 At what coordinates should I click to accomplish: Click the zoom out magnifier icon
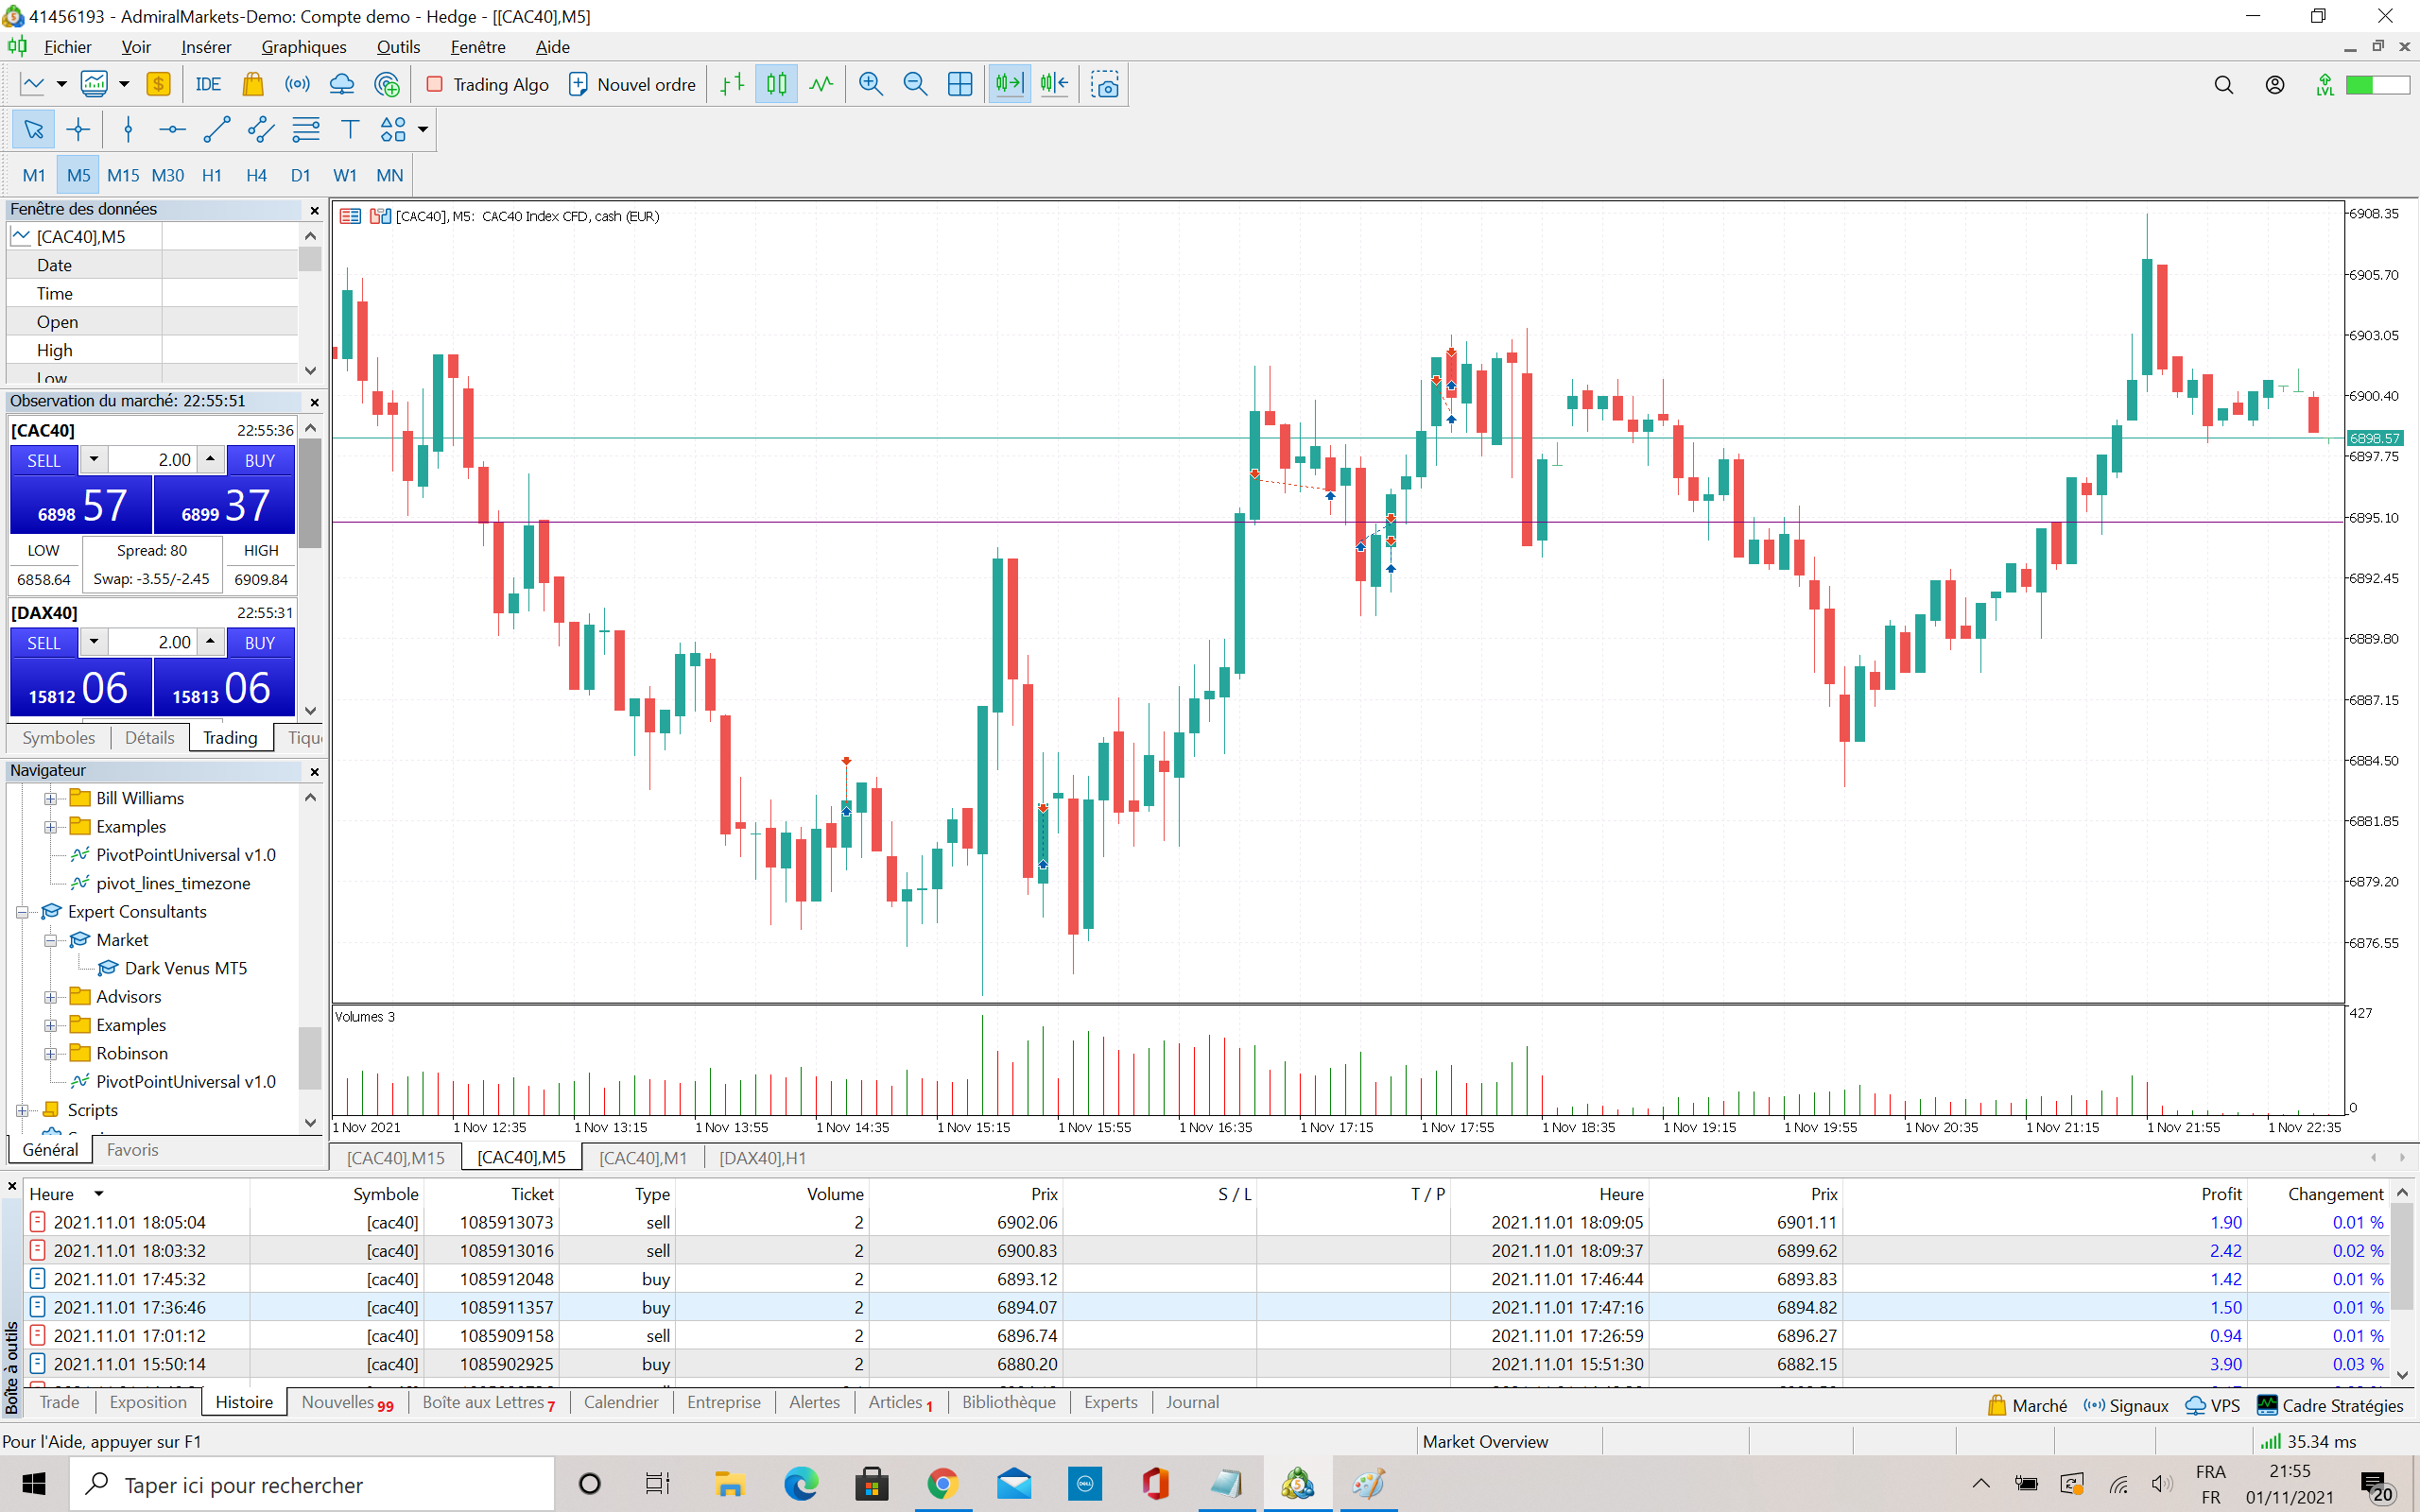(x=914, y=85)
